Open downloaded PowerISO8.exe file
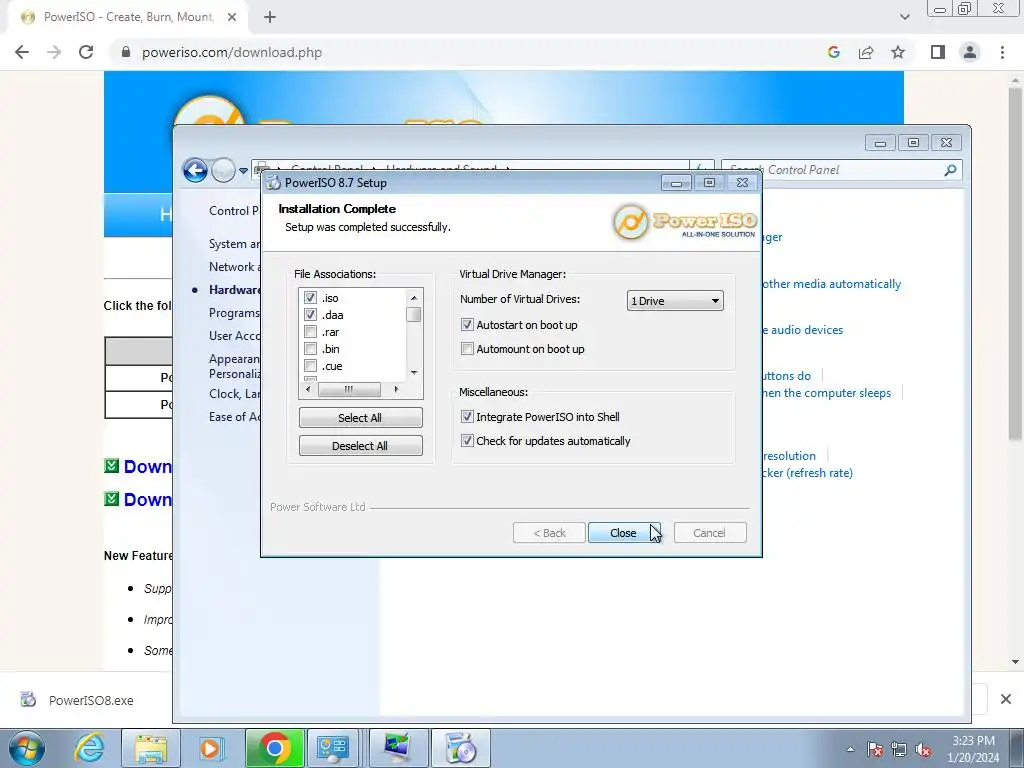 click(91, 700)
